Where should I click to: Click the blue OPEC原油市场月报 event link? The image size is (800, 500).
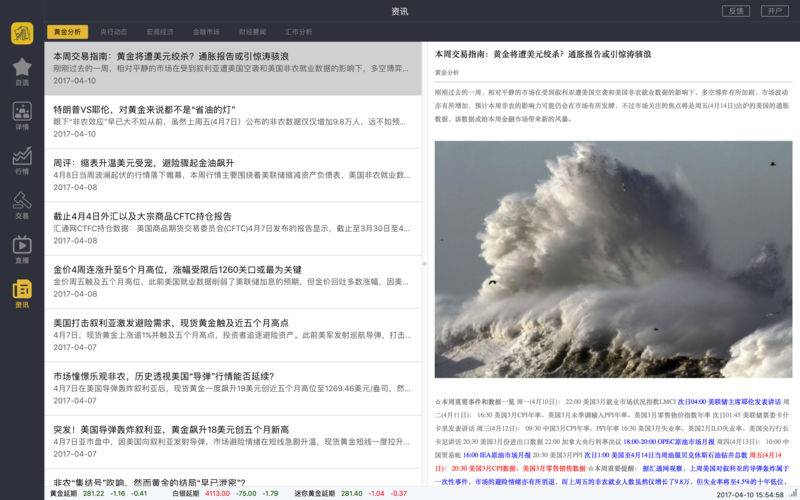669,441
